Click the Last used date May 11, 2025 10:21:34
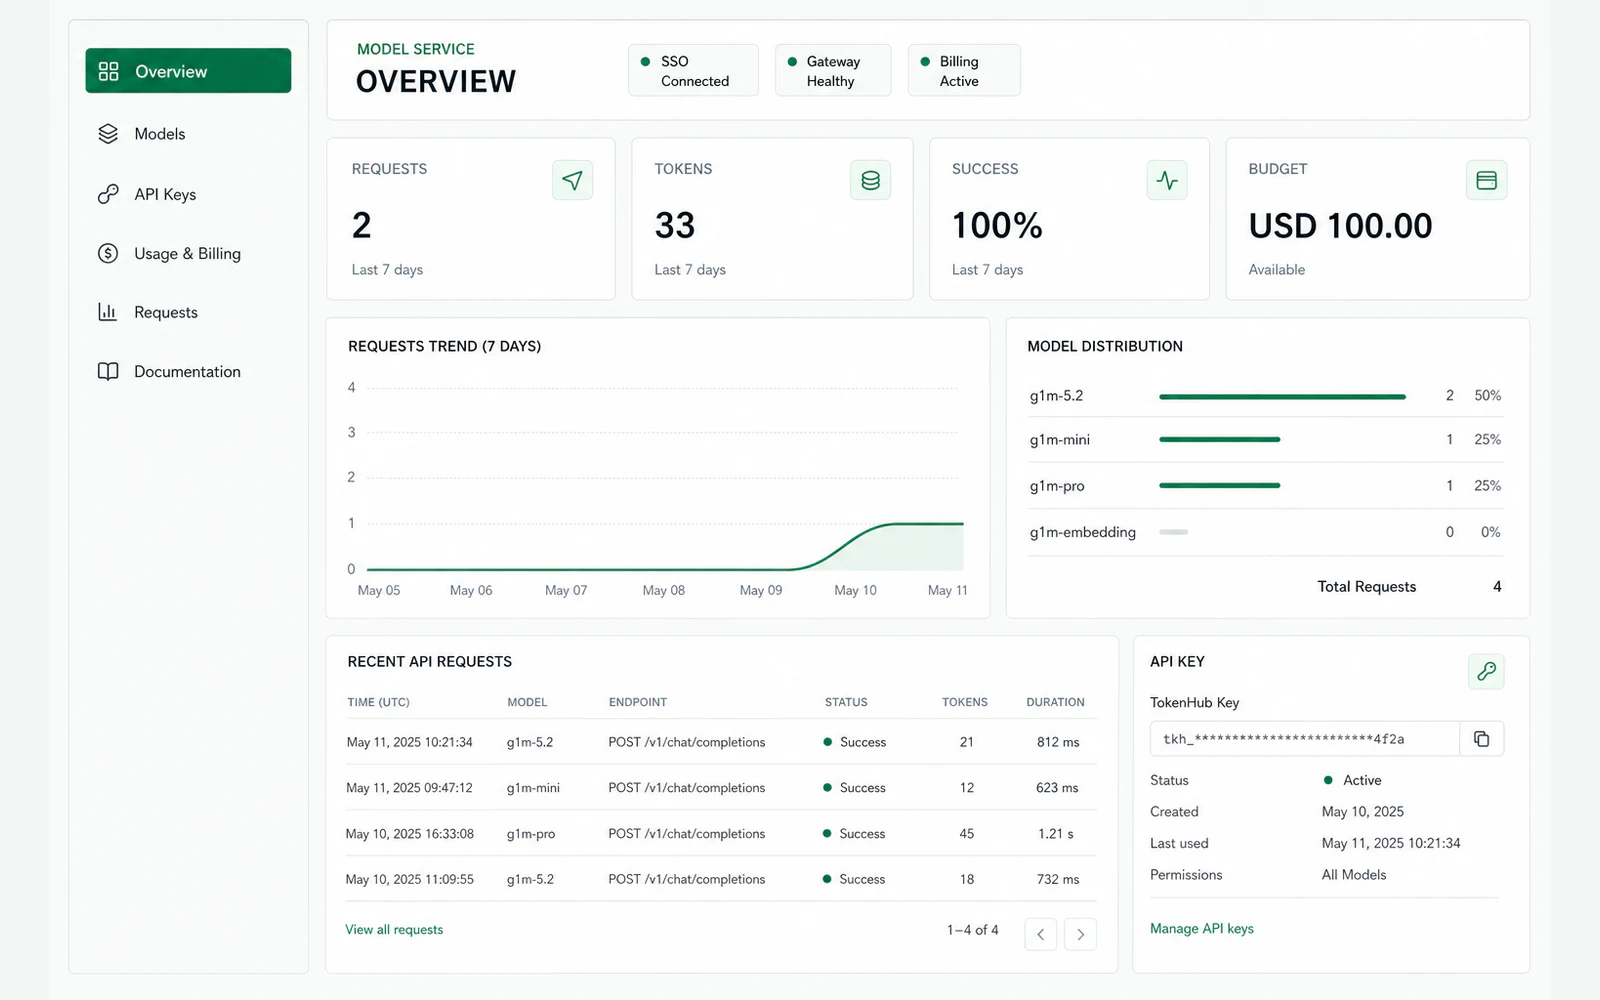Viewport: 1600px width, 1000px height. 1391,843
